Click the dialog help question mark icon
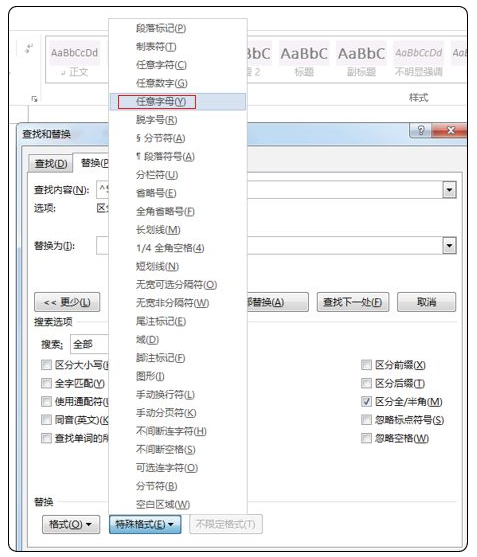477x557 pixels. [421, 130]
